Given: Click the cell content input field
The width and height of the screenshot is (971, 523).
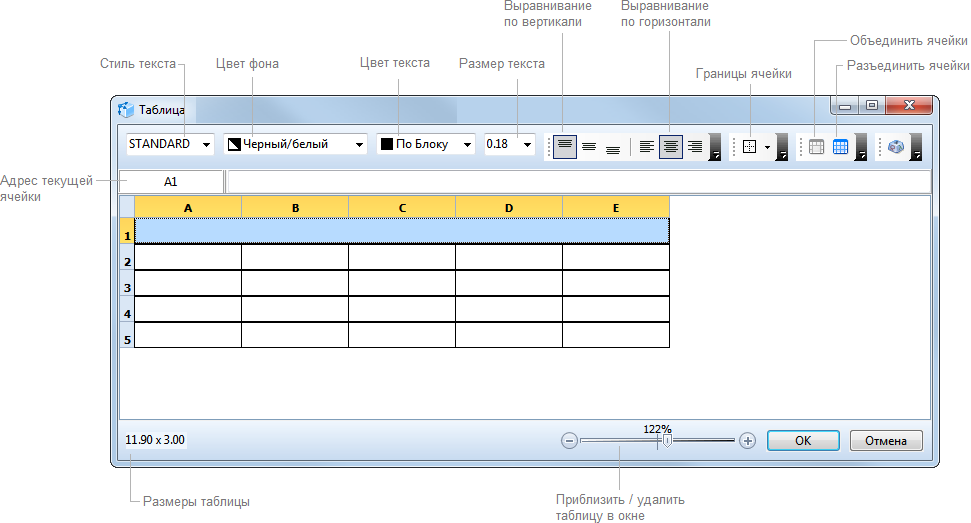Looking at the screenshot, I should pos(579,182).
